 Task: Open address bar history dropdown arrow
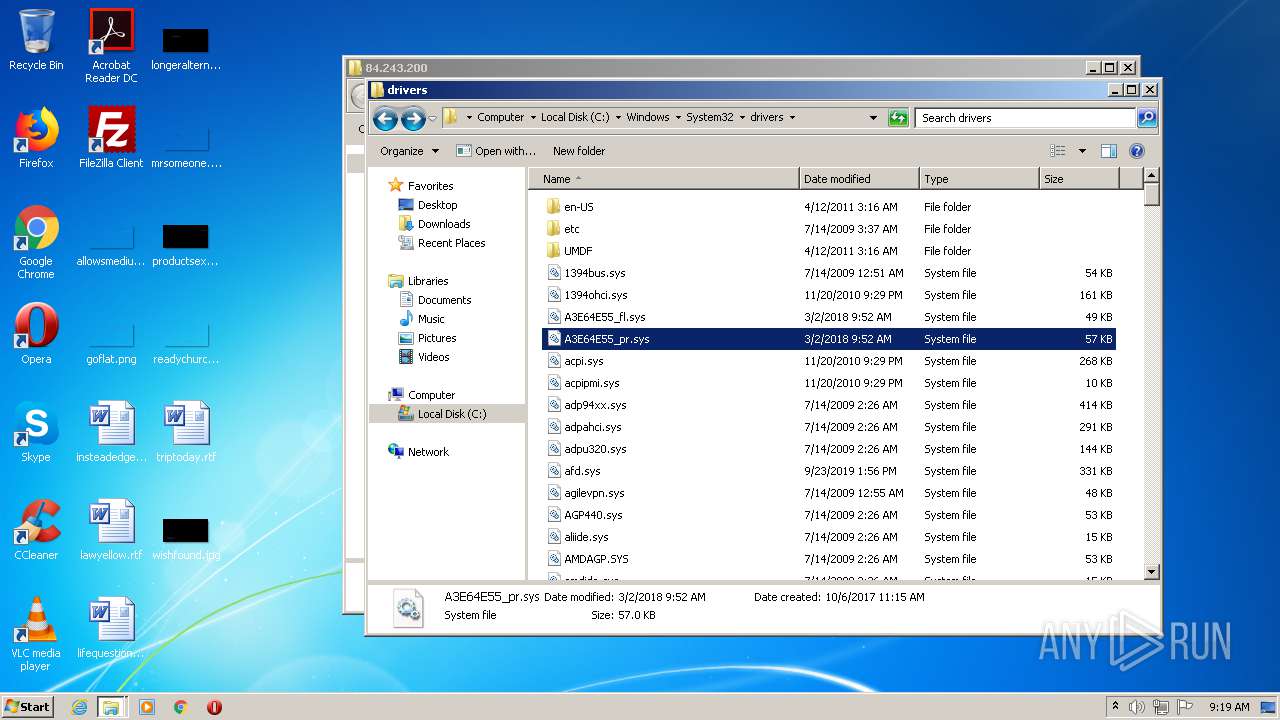point(873,118)
